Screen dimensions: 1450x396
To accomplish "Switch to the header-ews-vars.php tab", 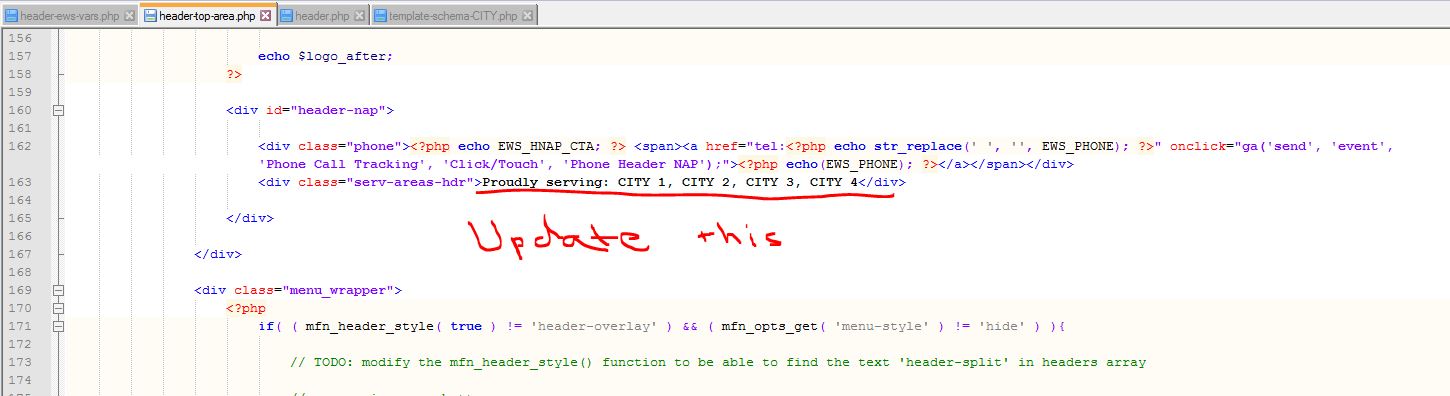I will tap(70, 17).
